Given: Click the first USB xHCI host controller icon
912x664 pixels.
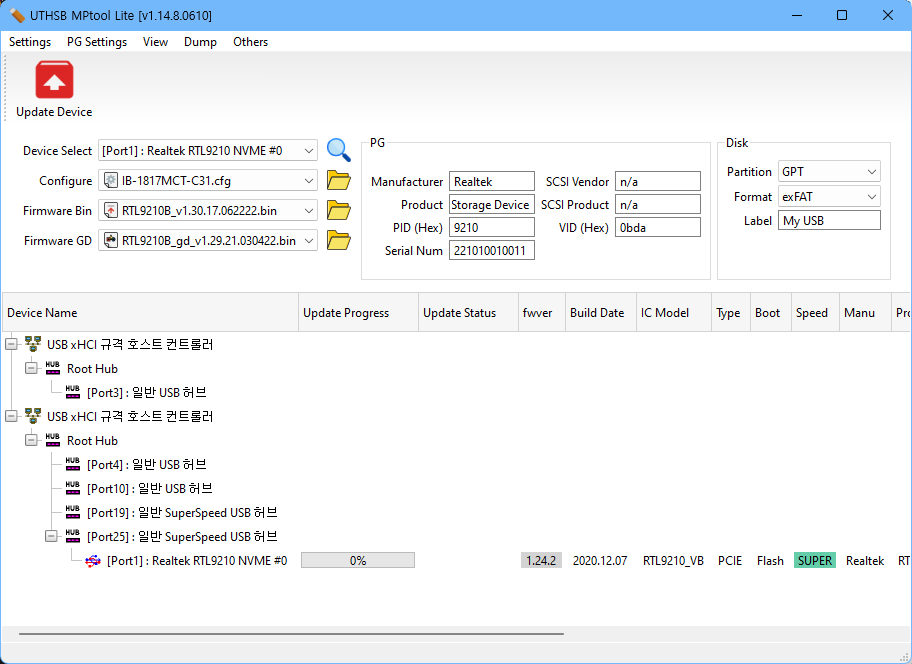Looking at the screenshot, I should pyautogui.click(x=33, y=344).
